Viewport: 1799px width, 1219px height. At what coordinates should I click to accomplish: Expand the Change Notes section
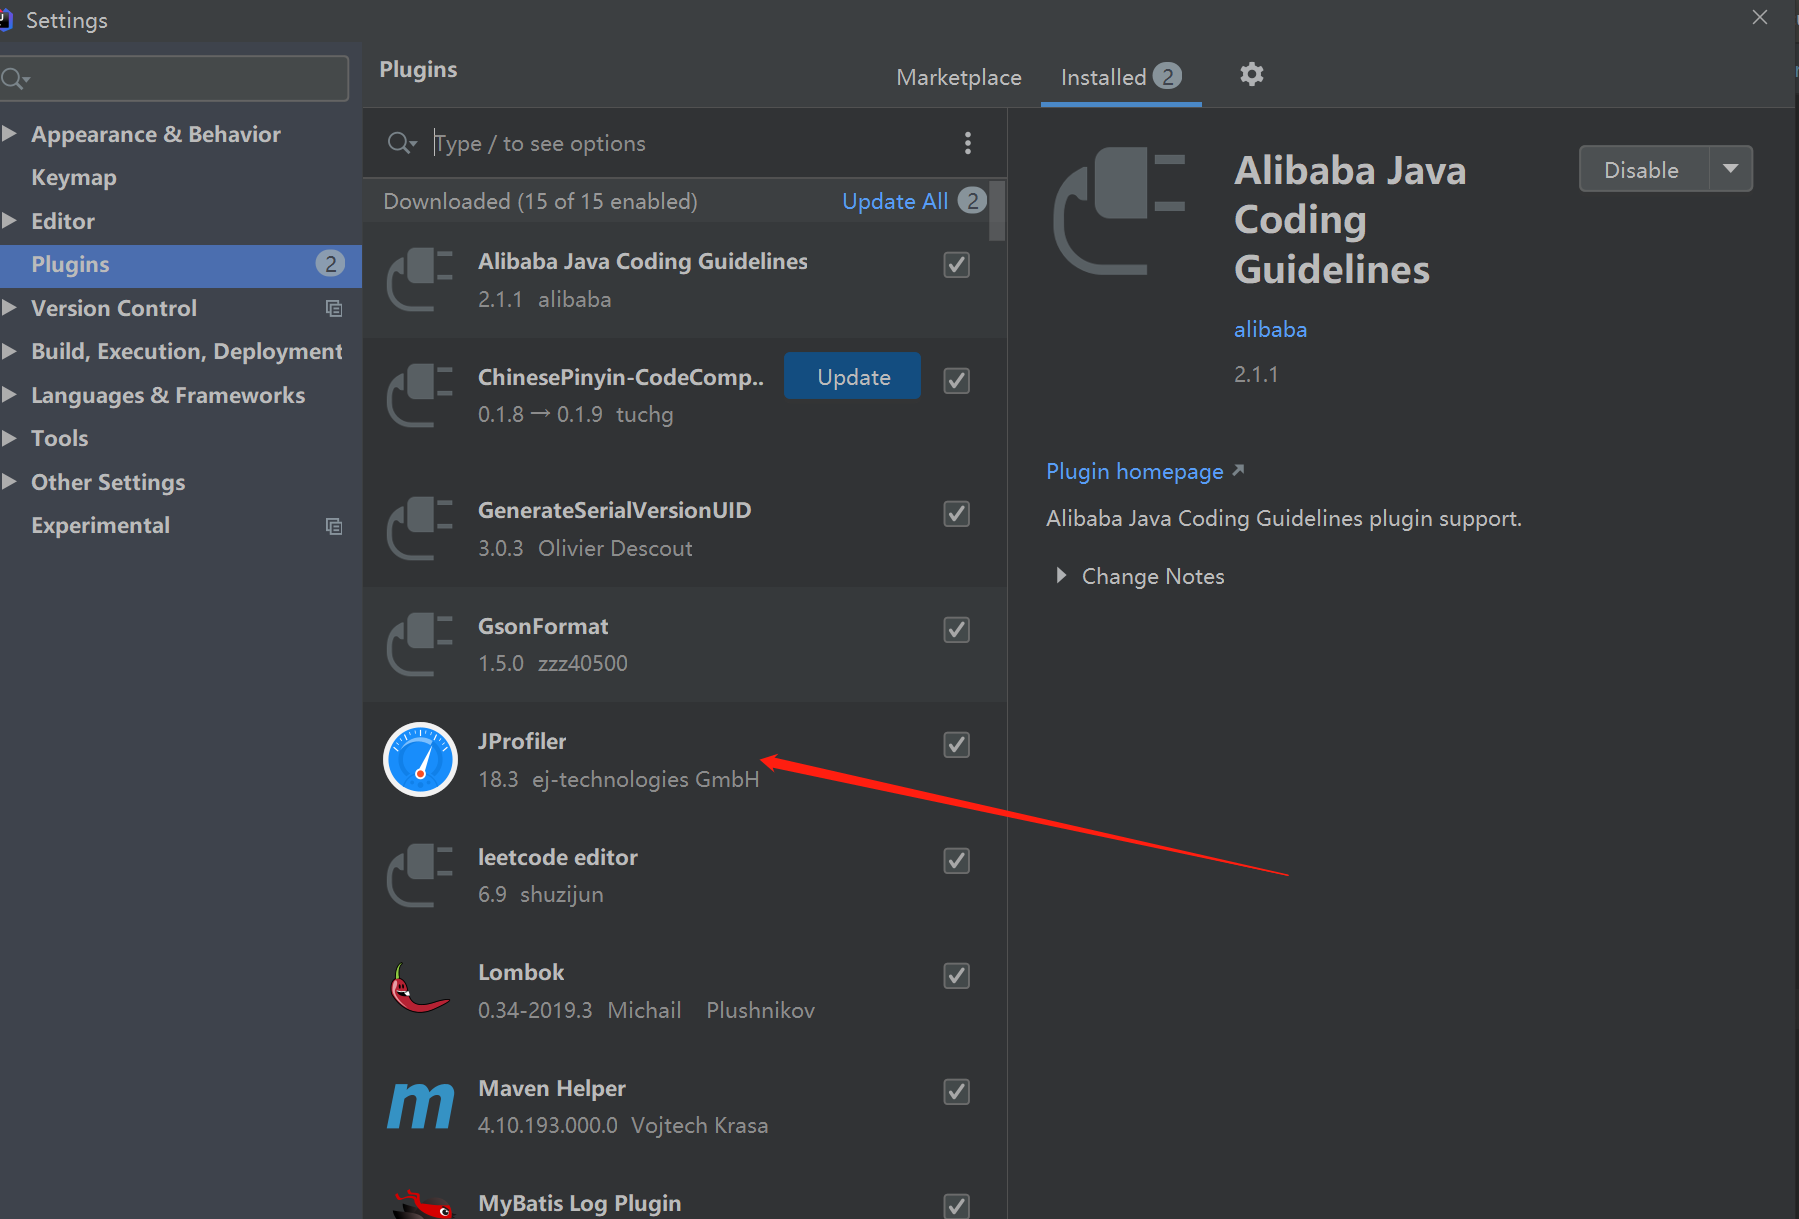tap(1061, 575)
